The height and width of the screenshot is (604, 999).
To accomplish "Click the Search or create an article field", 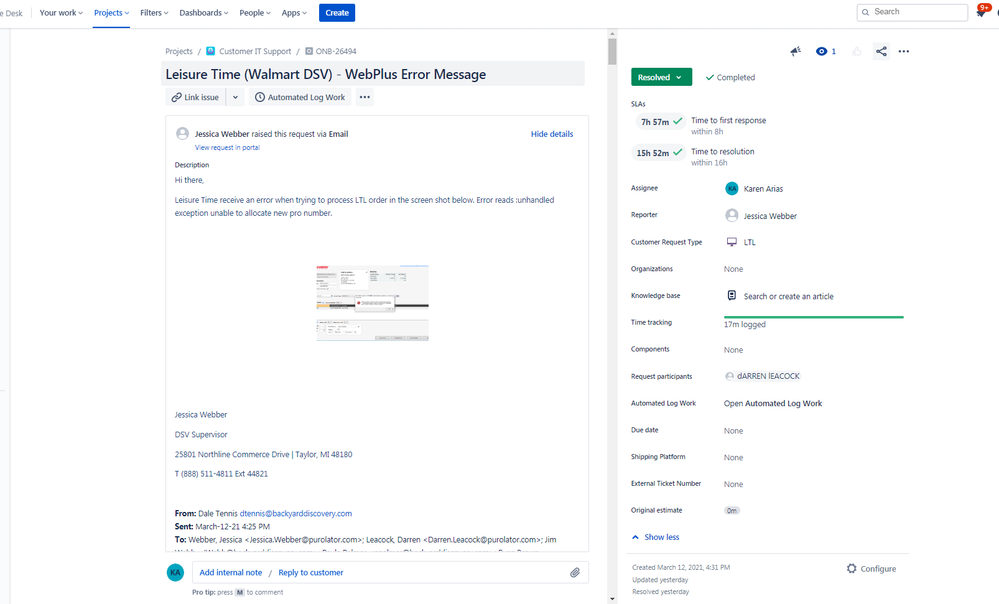I will click(788, 296).
